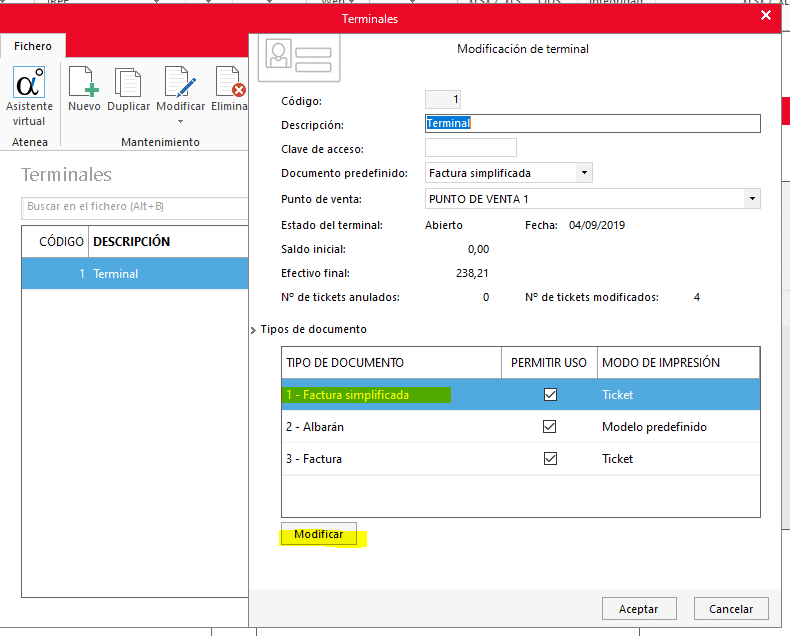Image resolution: width=790 pixels, height=636 pixels.
Task: Click the Clave de acceso input field
Action: coord(471,148)
